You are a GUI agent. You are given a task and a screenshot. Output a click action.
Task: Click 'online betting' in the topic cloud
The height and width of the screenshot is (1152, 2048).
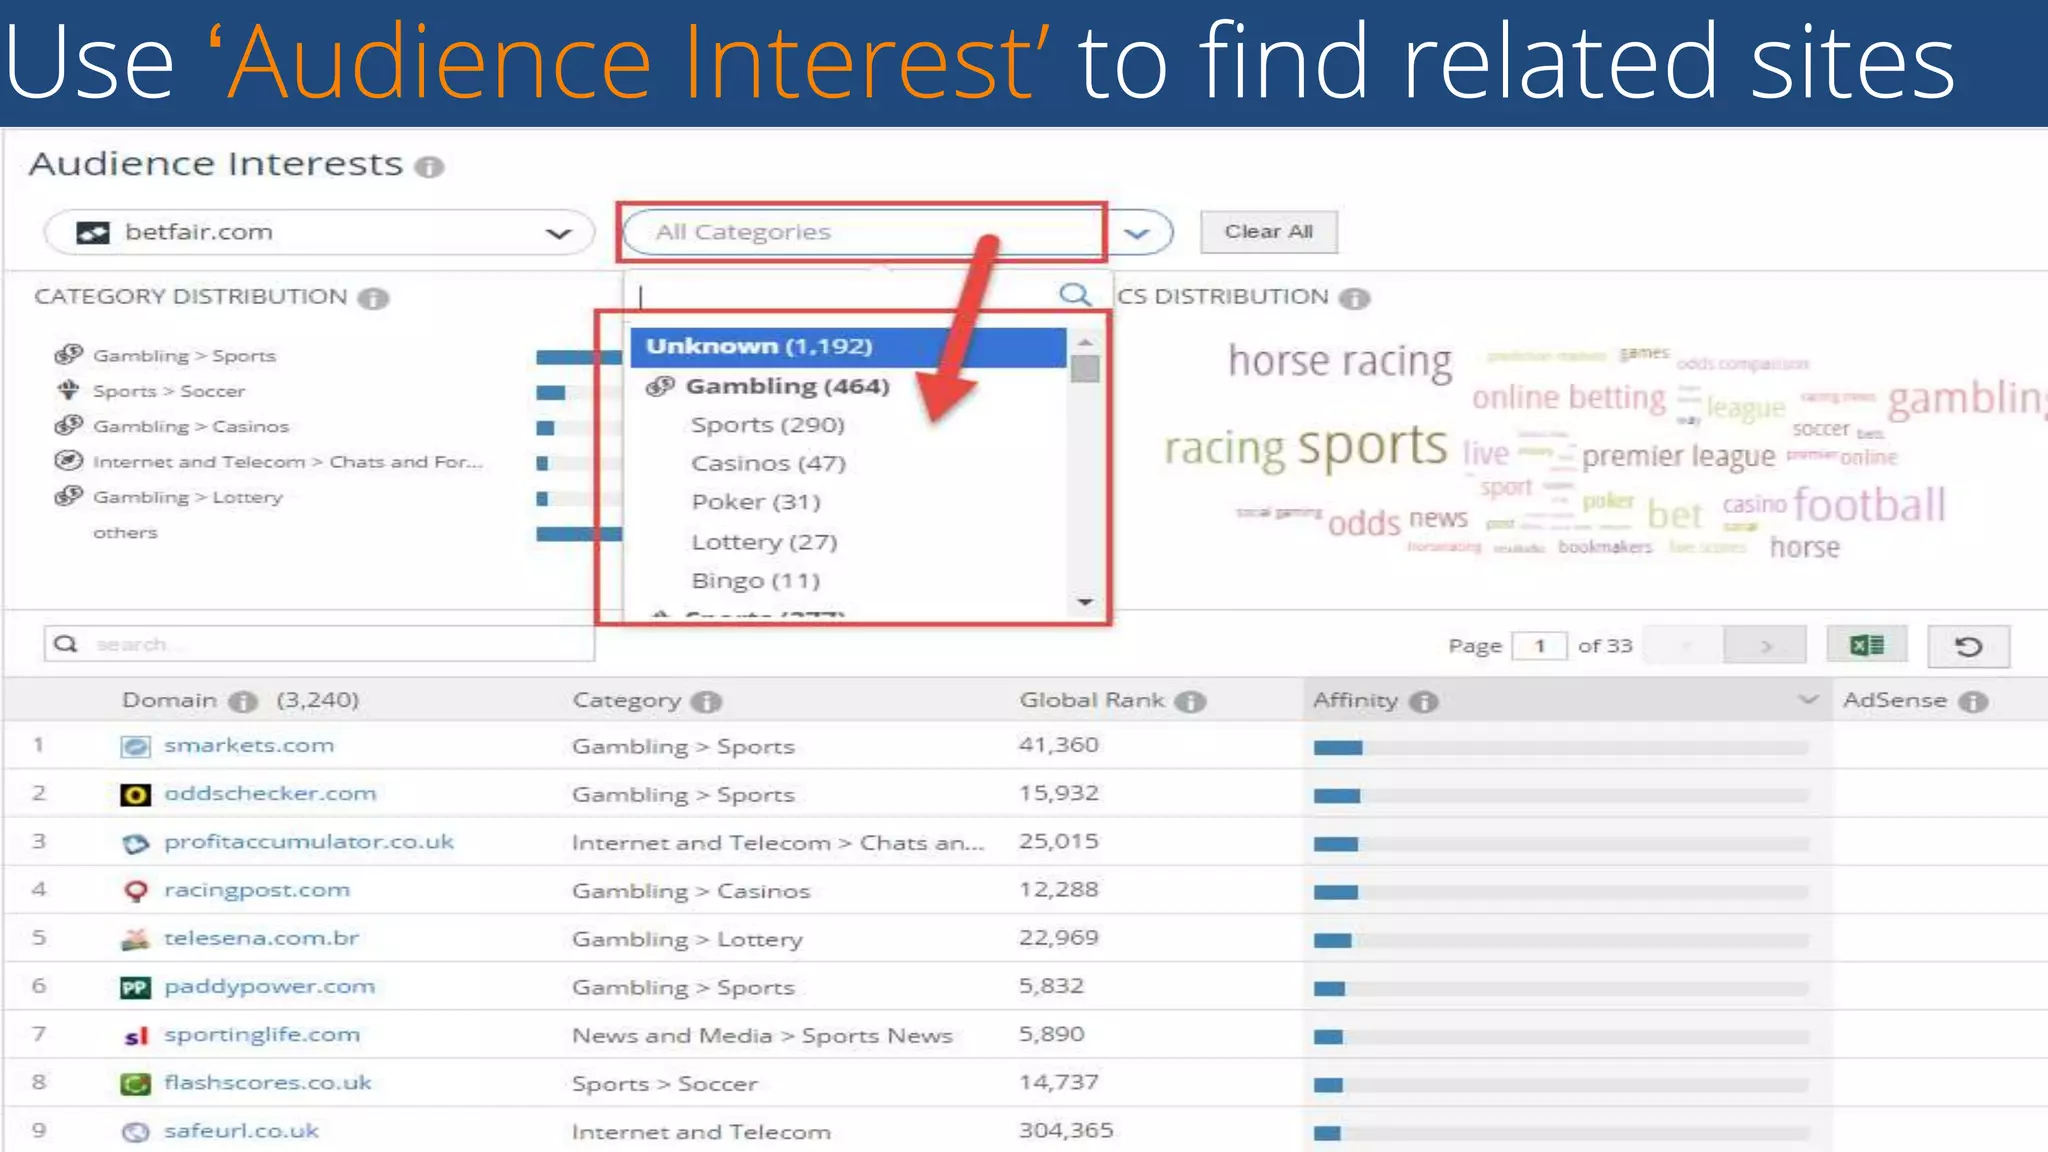coord(1568,398)
